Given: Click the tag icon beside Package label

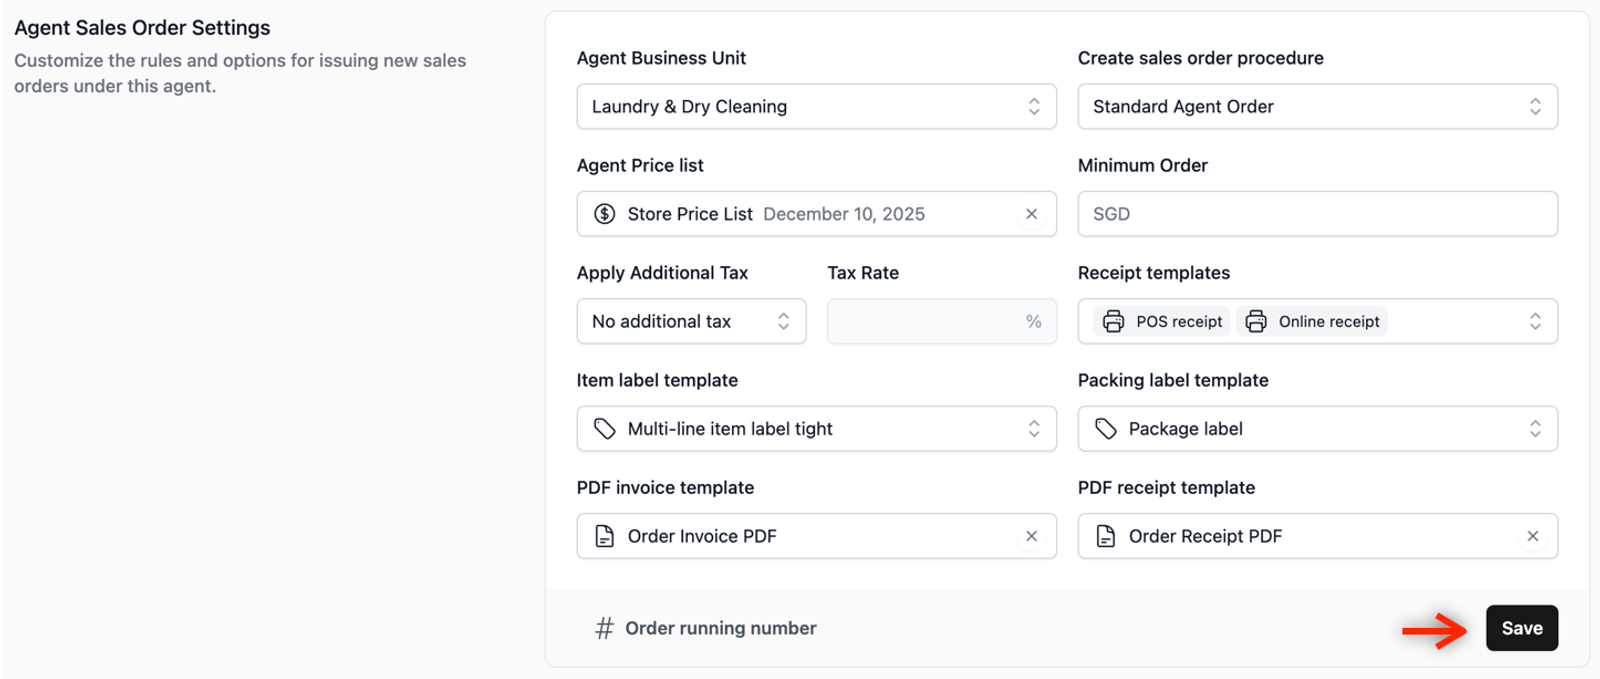Looking at the screenshot, I should tap(1105, 429).
